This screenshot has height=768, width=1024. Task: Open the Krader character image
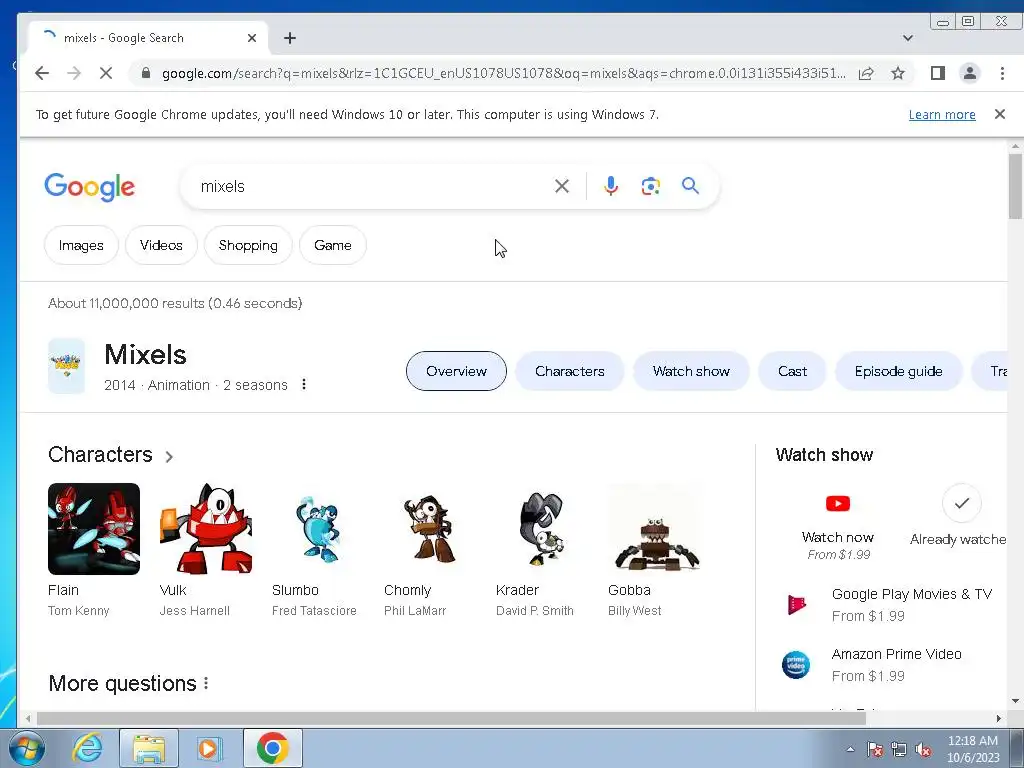(542, 529)
